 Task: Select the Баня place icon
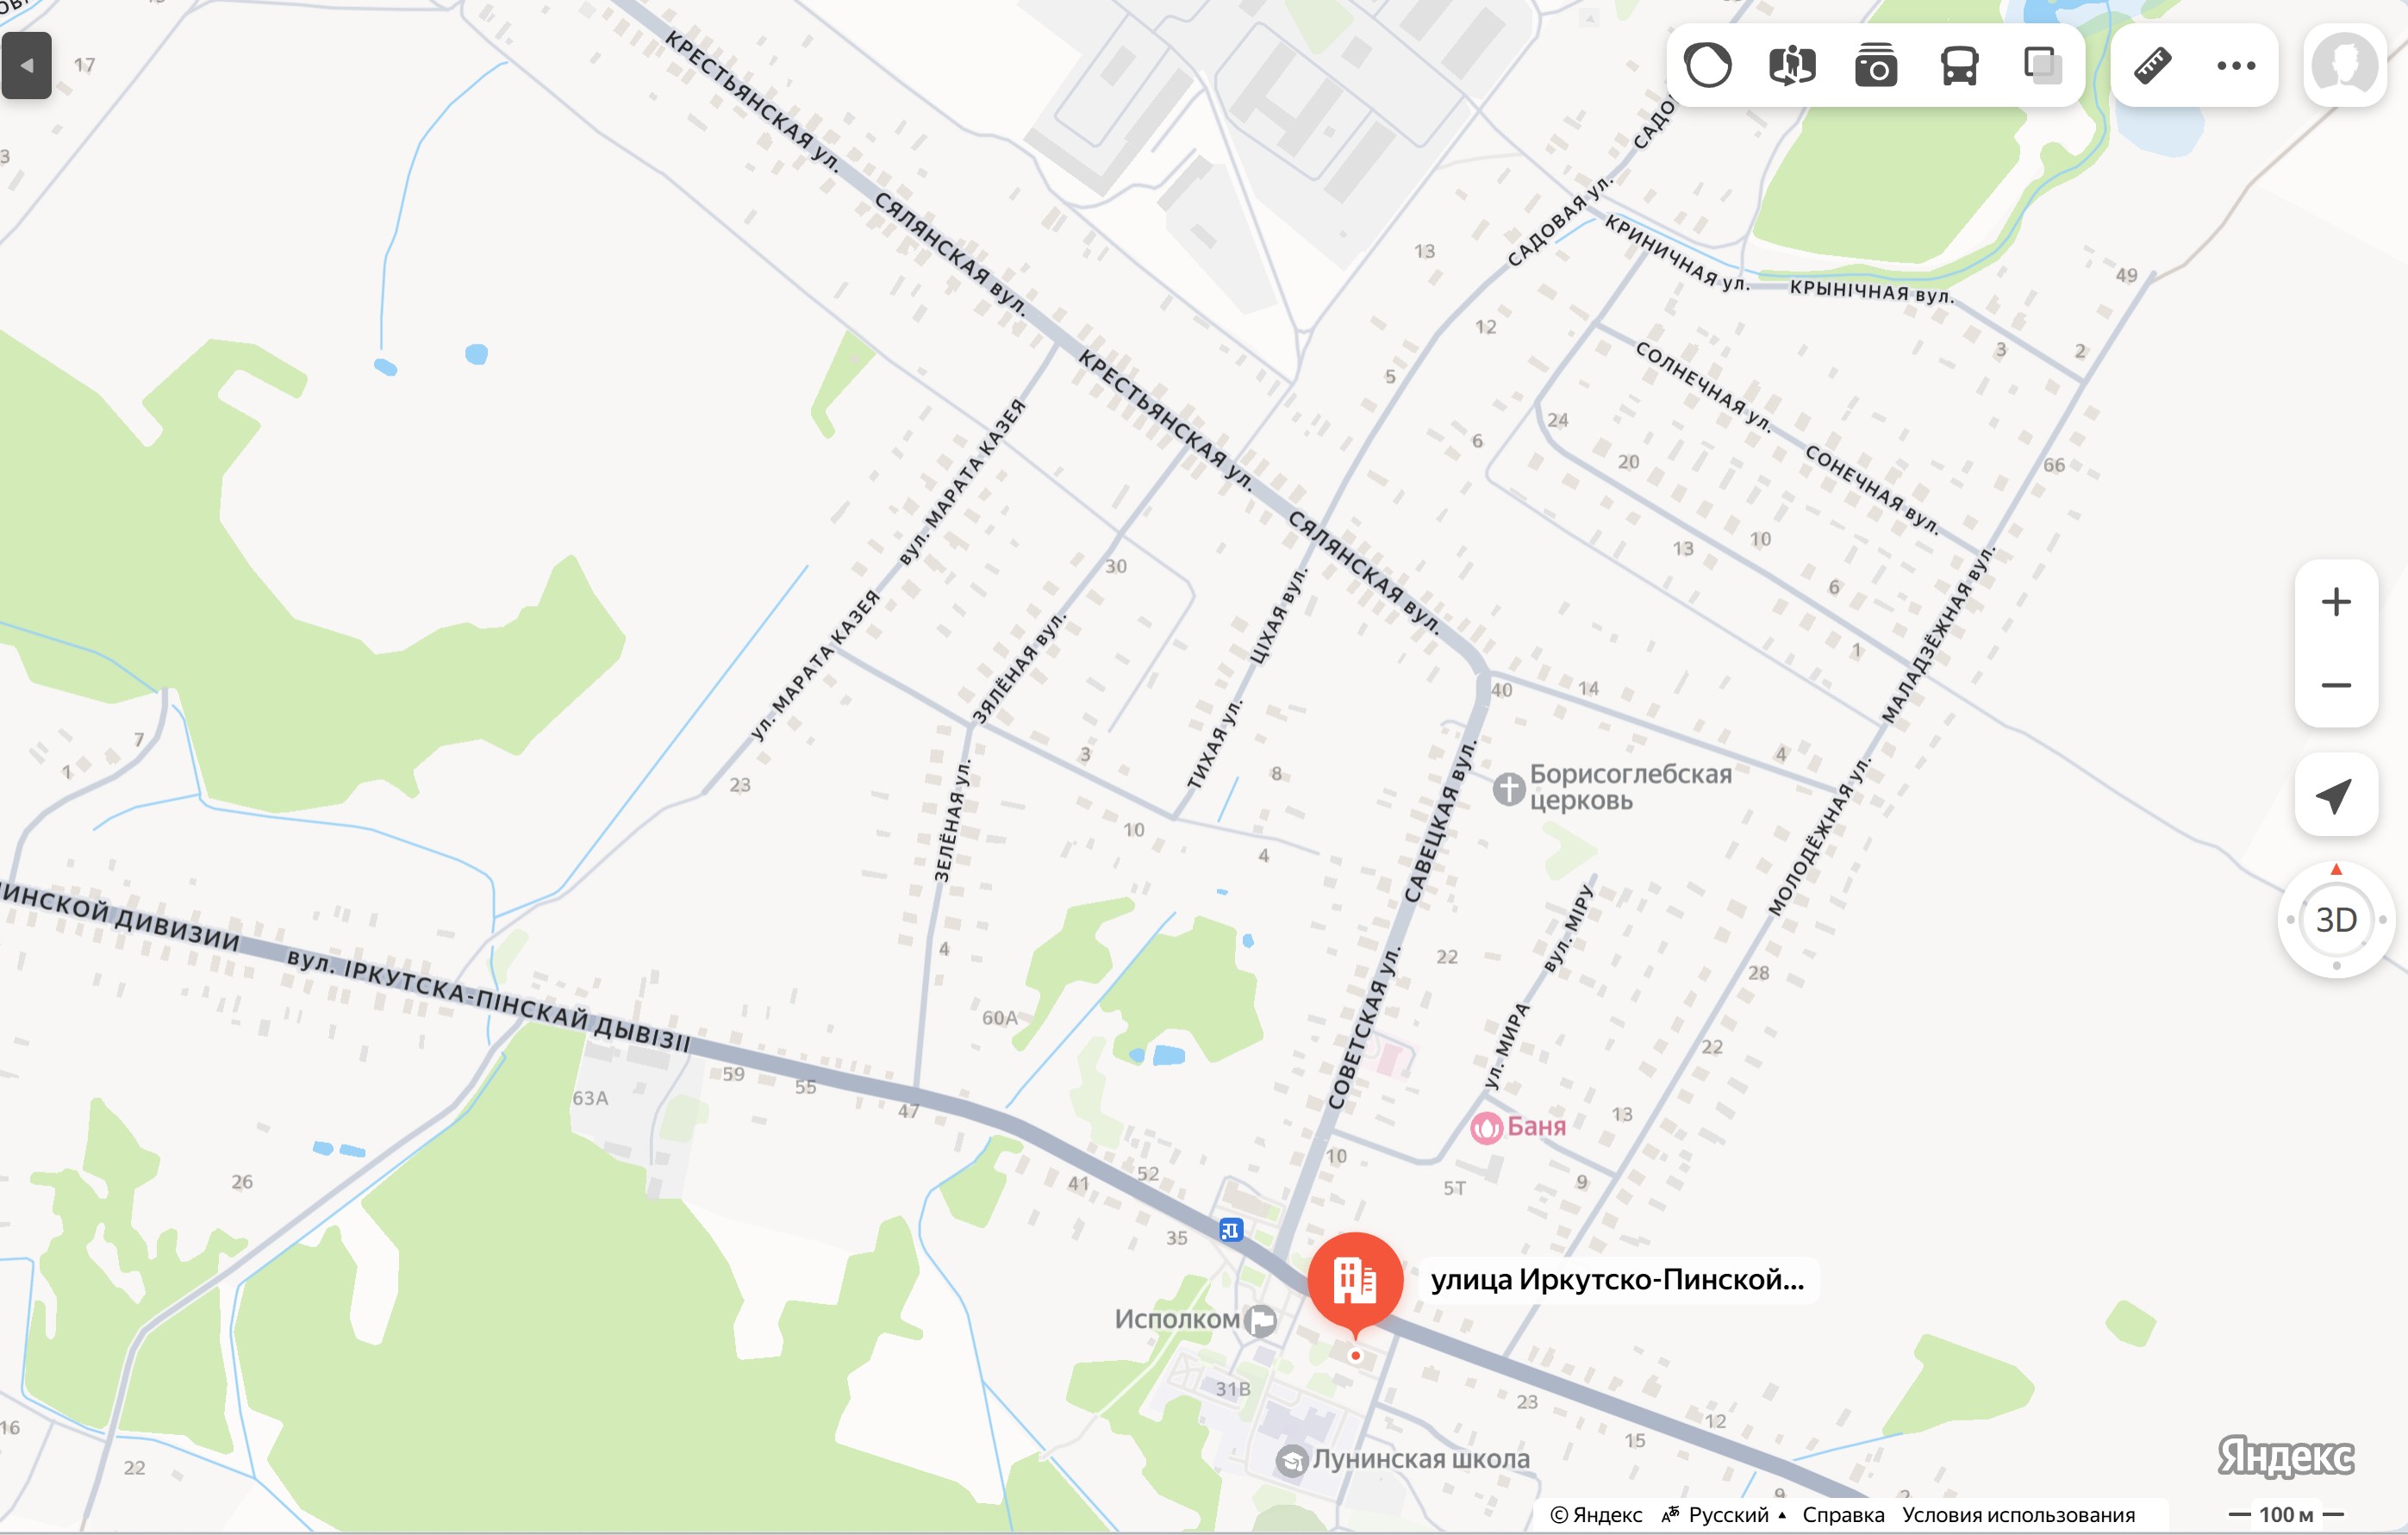(1486, 1127)
